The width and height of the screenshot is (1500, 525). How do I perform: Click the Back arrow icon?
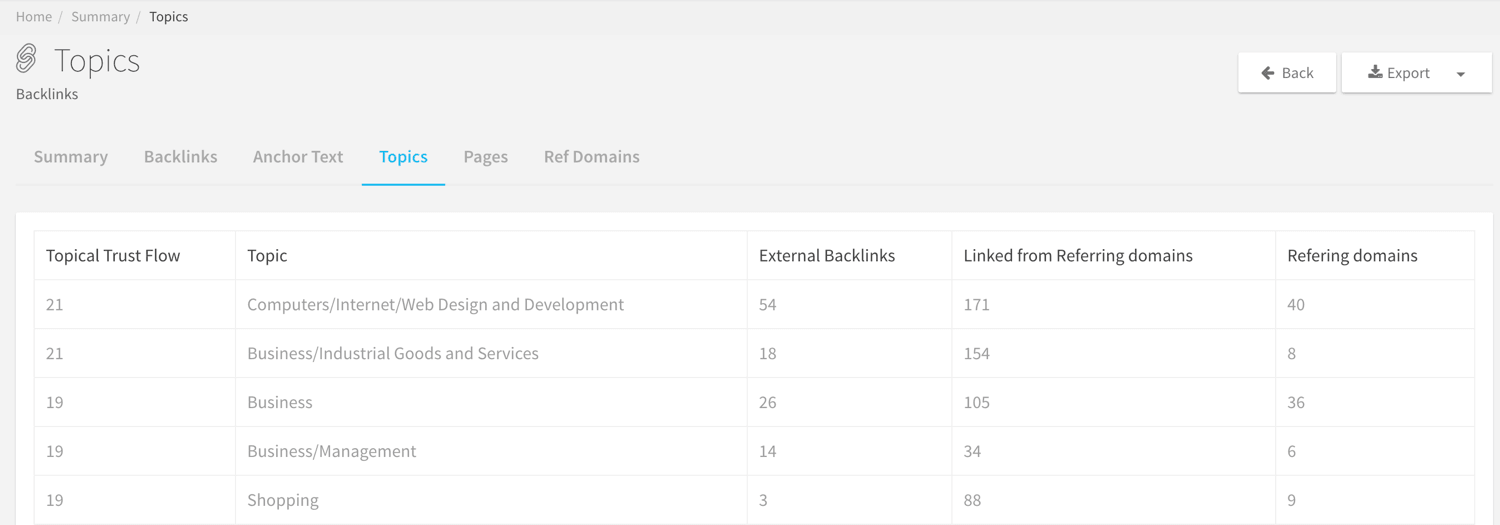tap(1268, 73)
